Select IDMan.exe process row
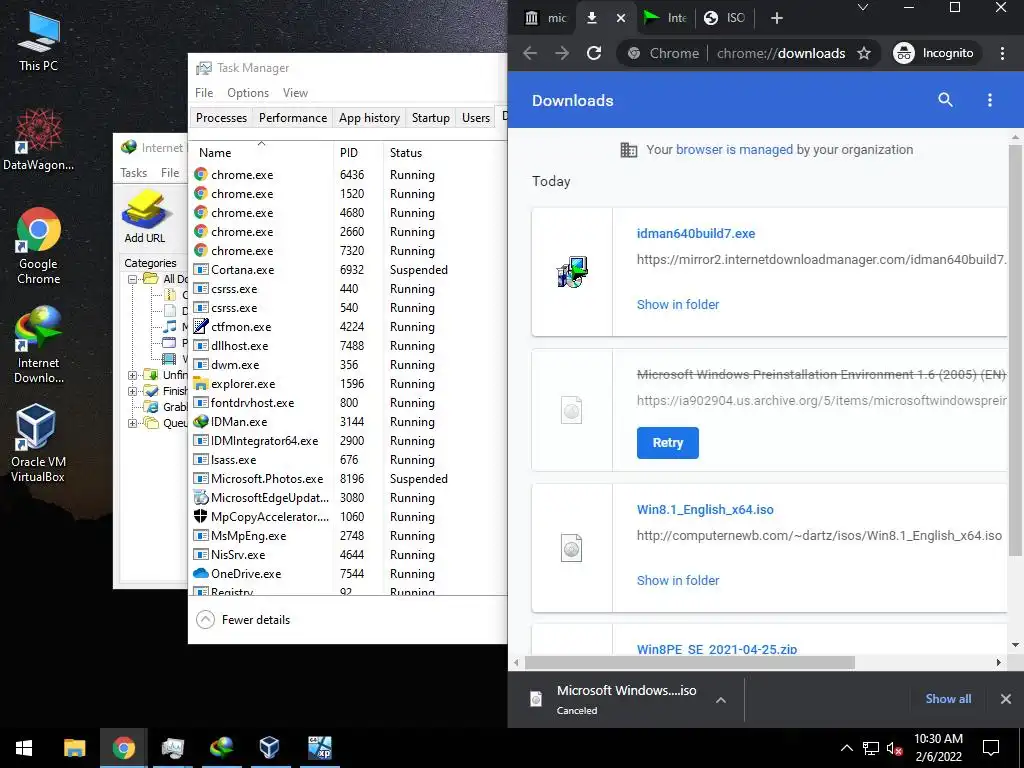This screenshot has height=768, width=1024. point(347,422)
